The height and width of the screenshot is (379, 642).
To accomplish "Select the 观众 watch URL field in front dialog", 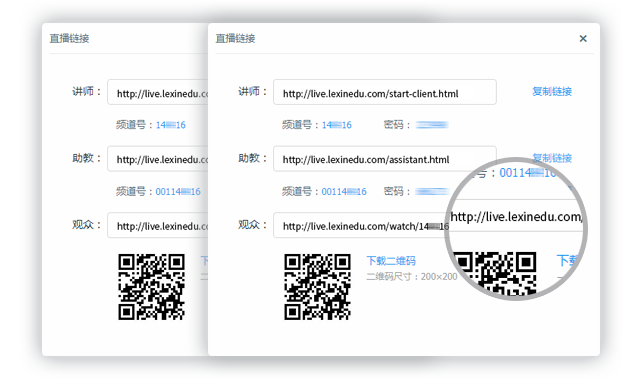I will [361, 225].
